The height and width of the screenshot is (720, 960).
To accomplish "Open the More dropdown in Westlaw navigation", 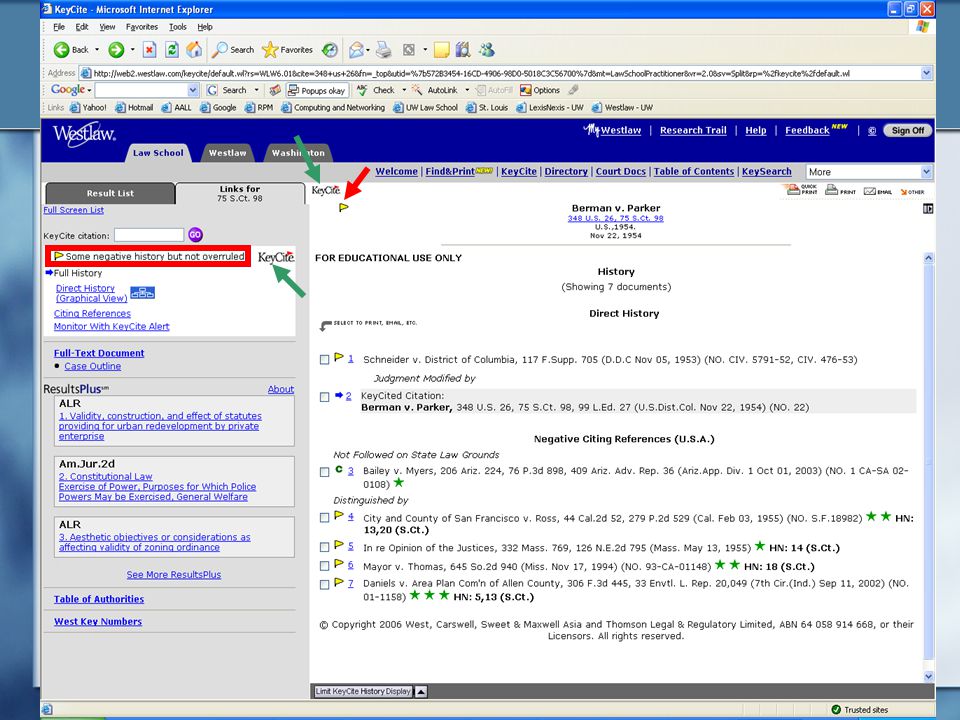I will pos(869,172).
